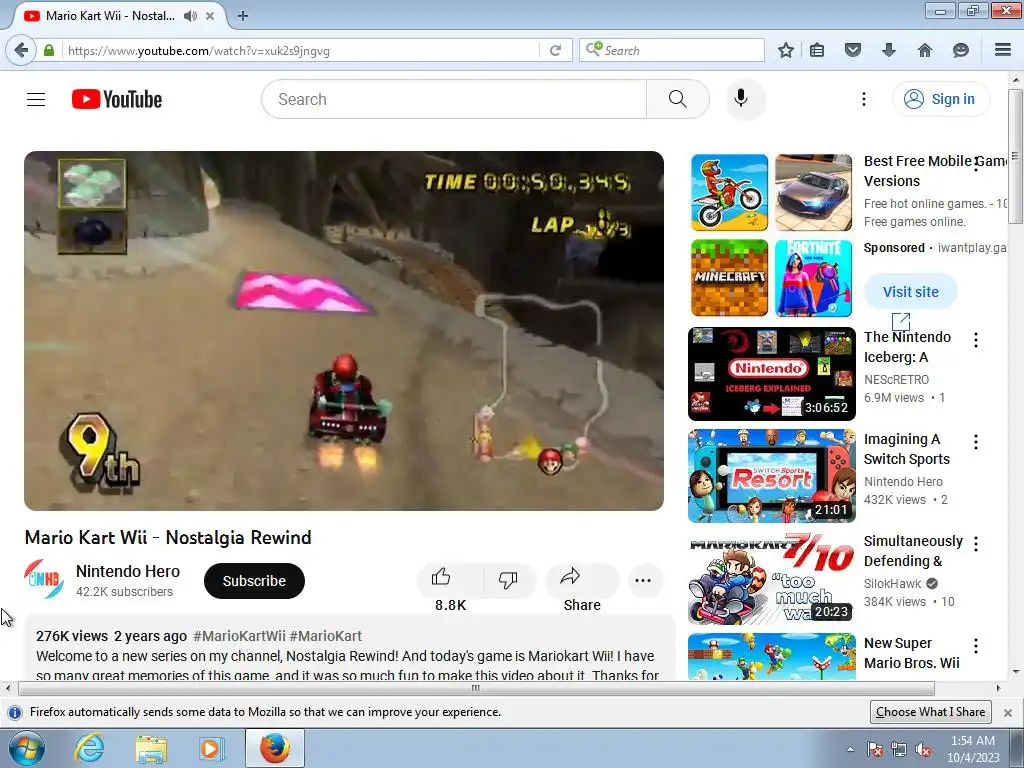
Task: Open the #MarioKart hashtag link
Action: pyautogui.click(x=325, y=636)
